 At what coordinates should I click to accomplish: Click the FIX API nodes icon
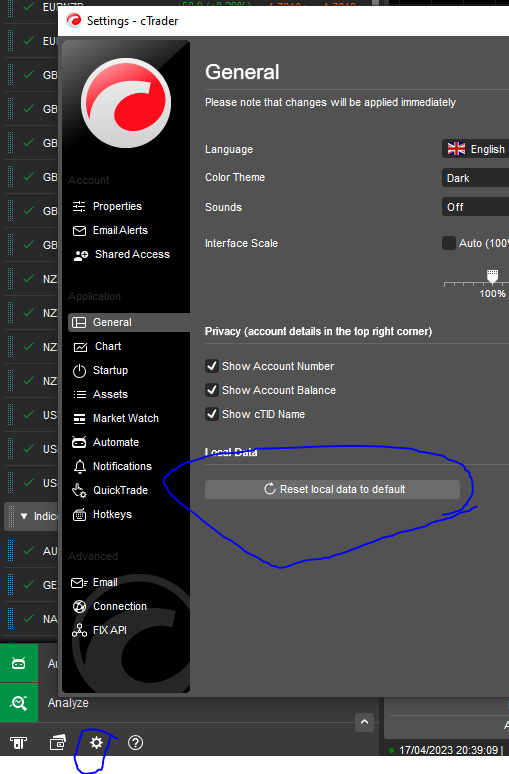point(79,630)
